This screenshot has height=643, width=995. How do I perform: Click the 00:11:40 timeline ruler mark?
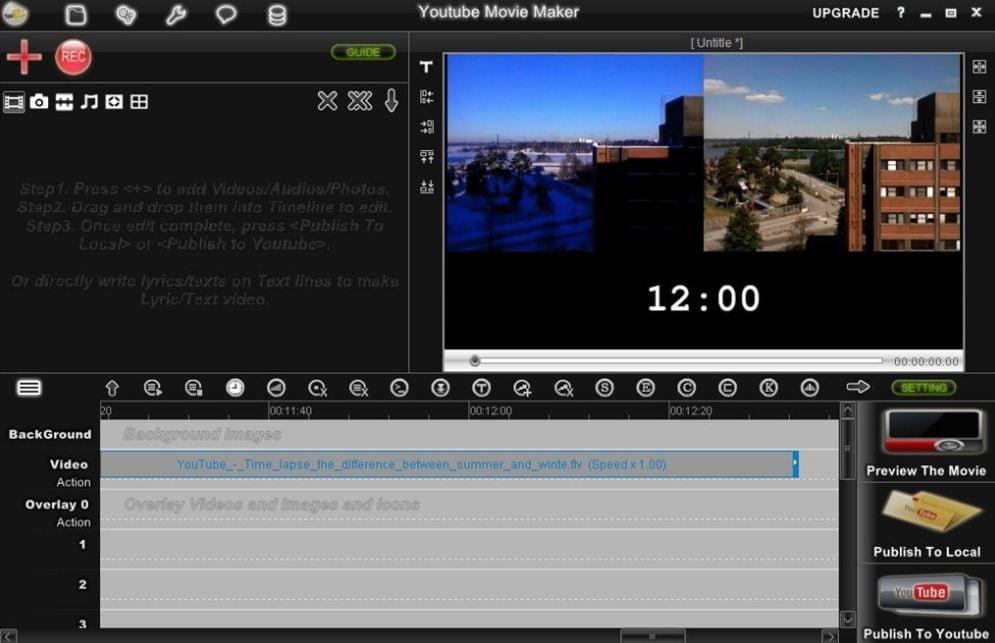pos(290,411)
